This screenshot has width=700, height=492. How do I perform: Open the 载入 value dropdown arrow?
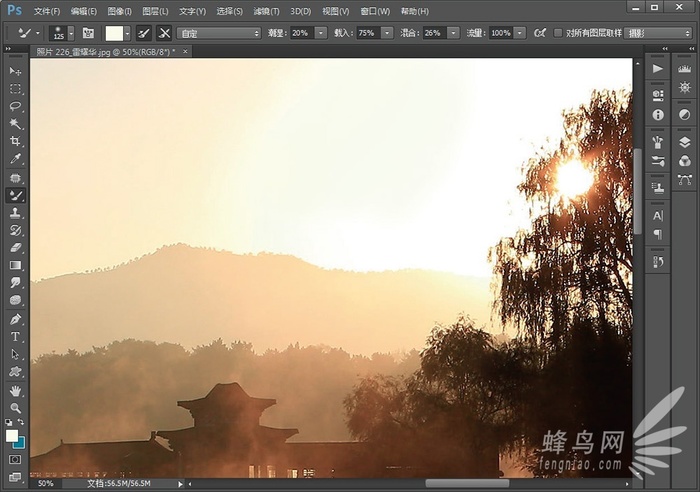pos(387,33)
